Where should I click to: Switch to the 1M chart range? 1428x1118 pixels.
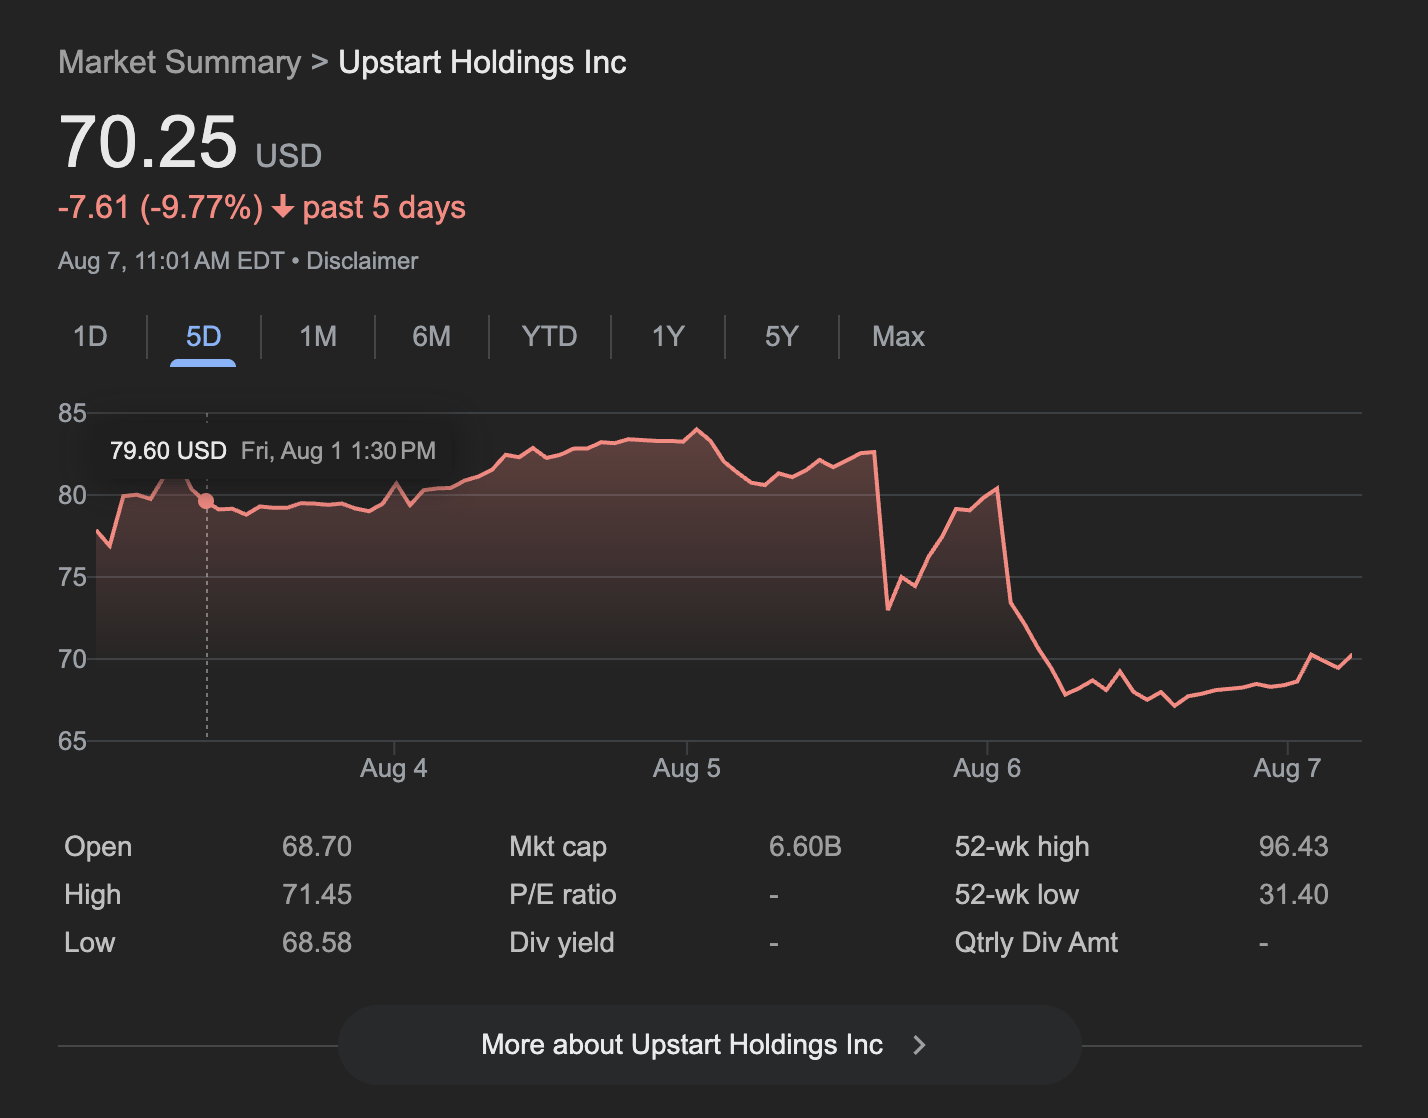(318, 336)
